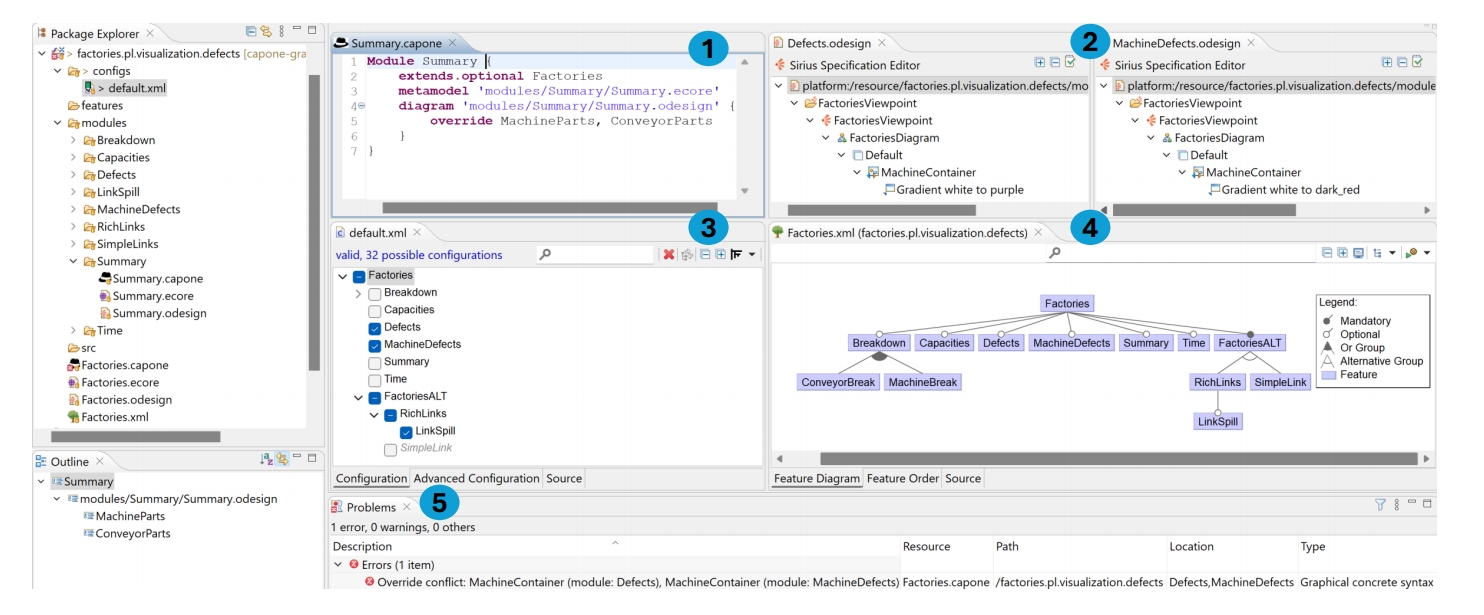Click validate checkmark icon in MachineDefects.odesign editor

[1417, 63]
